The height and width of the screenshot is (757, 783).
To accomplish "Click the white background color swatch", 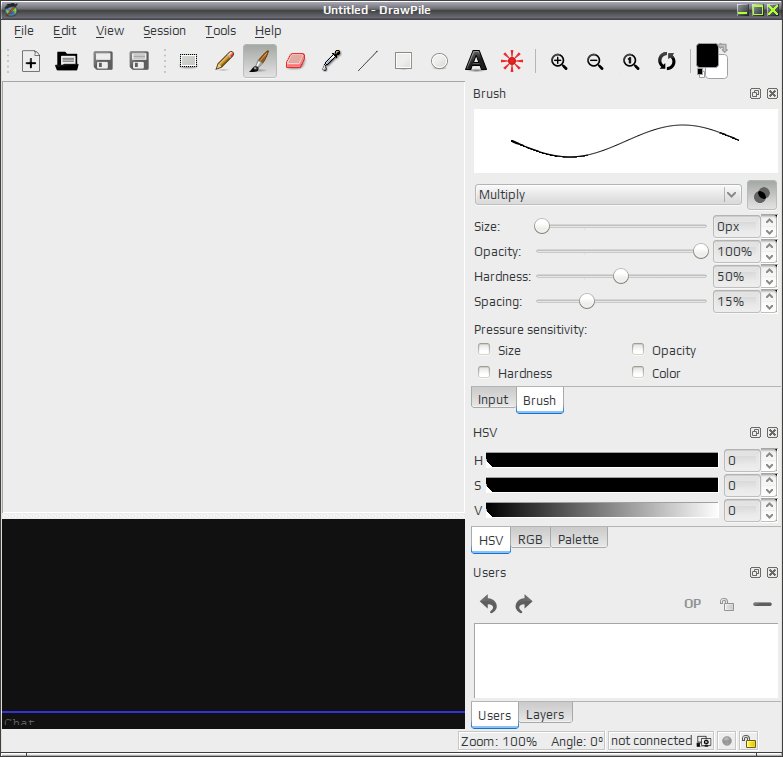I will (x=721, y=72).
